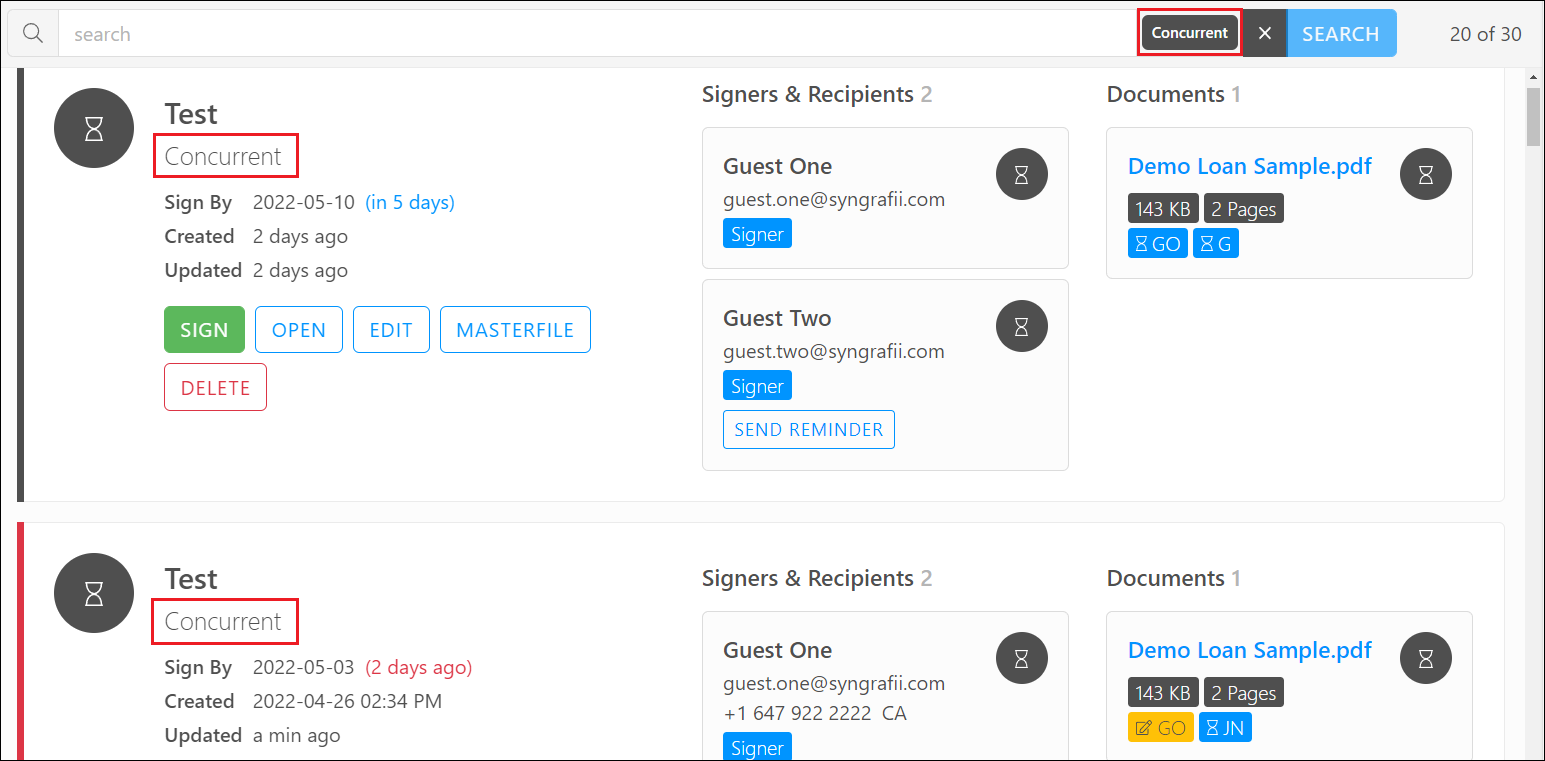The width and height of the screenshot is (1545, 761).
Task: Click the hourglass status icon beside Guest One
Action: [x=1021, y=174]
